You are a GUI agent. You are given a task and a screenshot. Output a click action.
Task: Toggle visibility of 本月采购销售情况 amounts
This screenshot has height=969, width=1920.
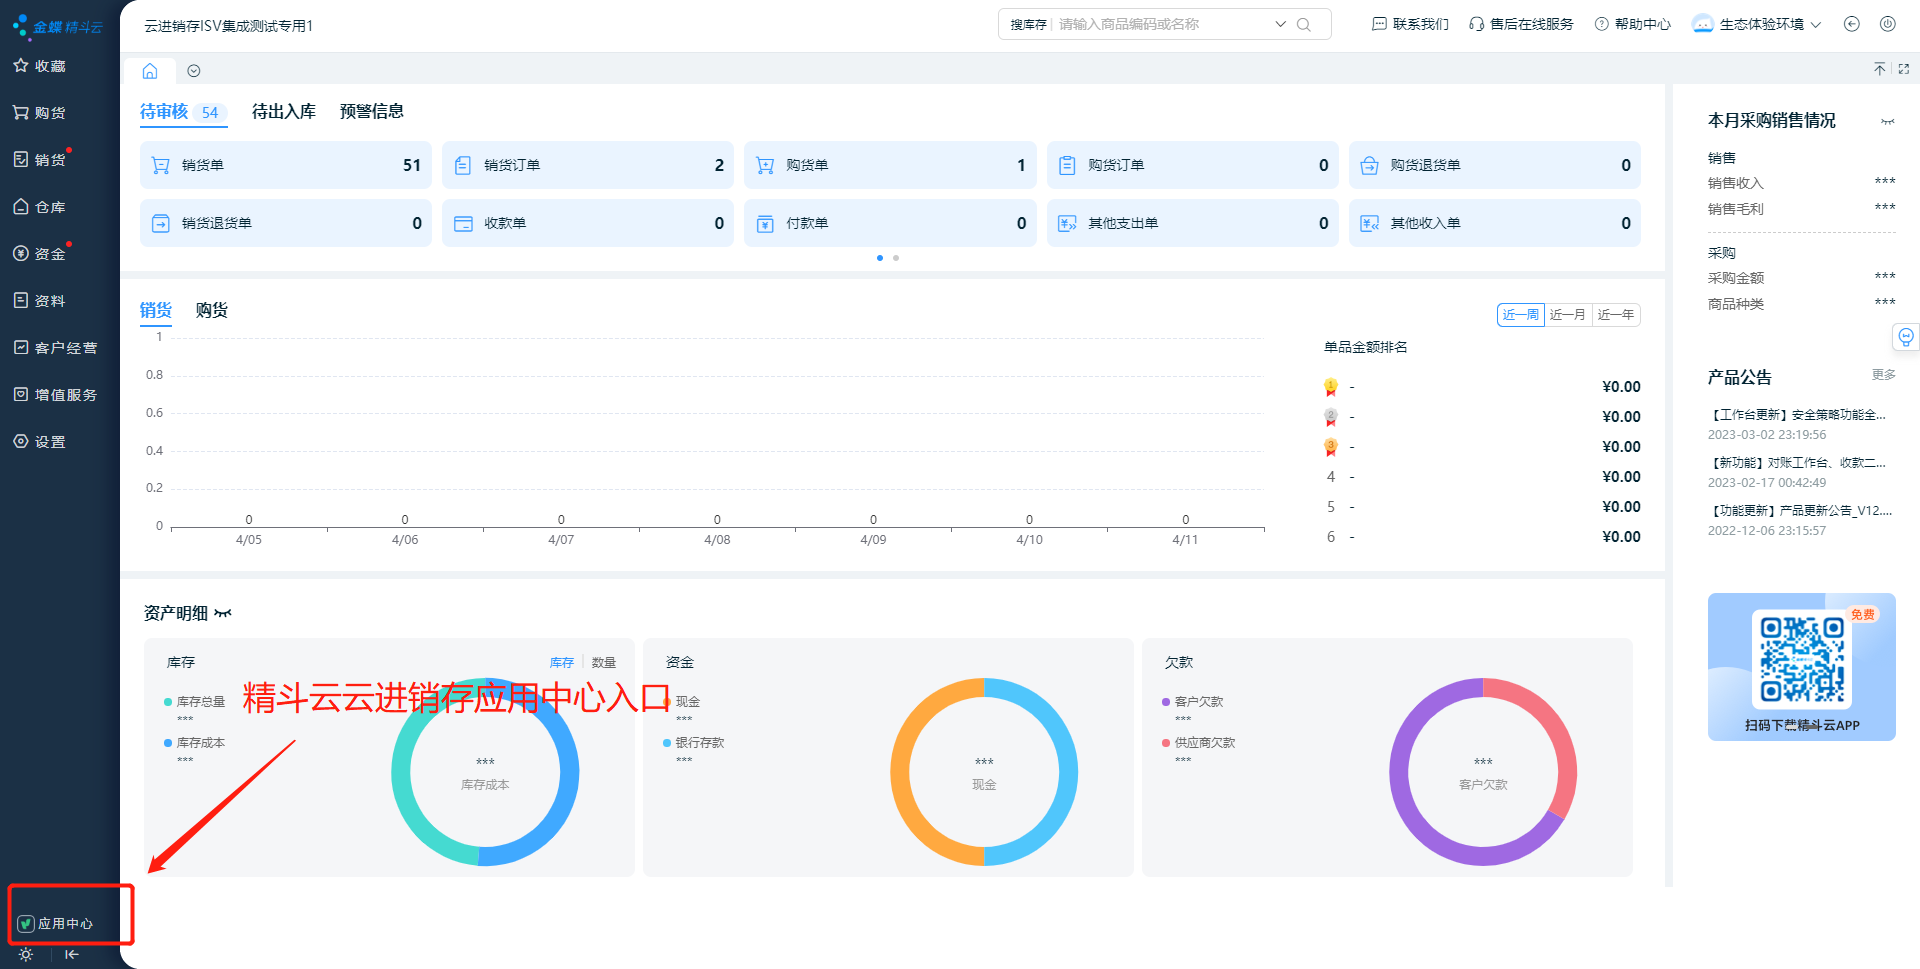click(x=1888, y=122)
